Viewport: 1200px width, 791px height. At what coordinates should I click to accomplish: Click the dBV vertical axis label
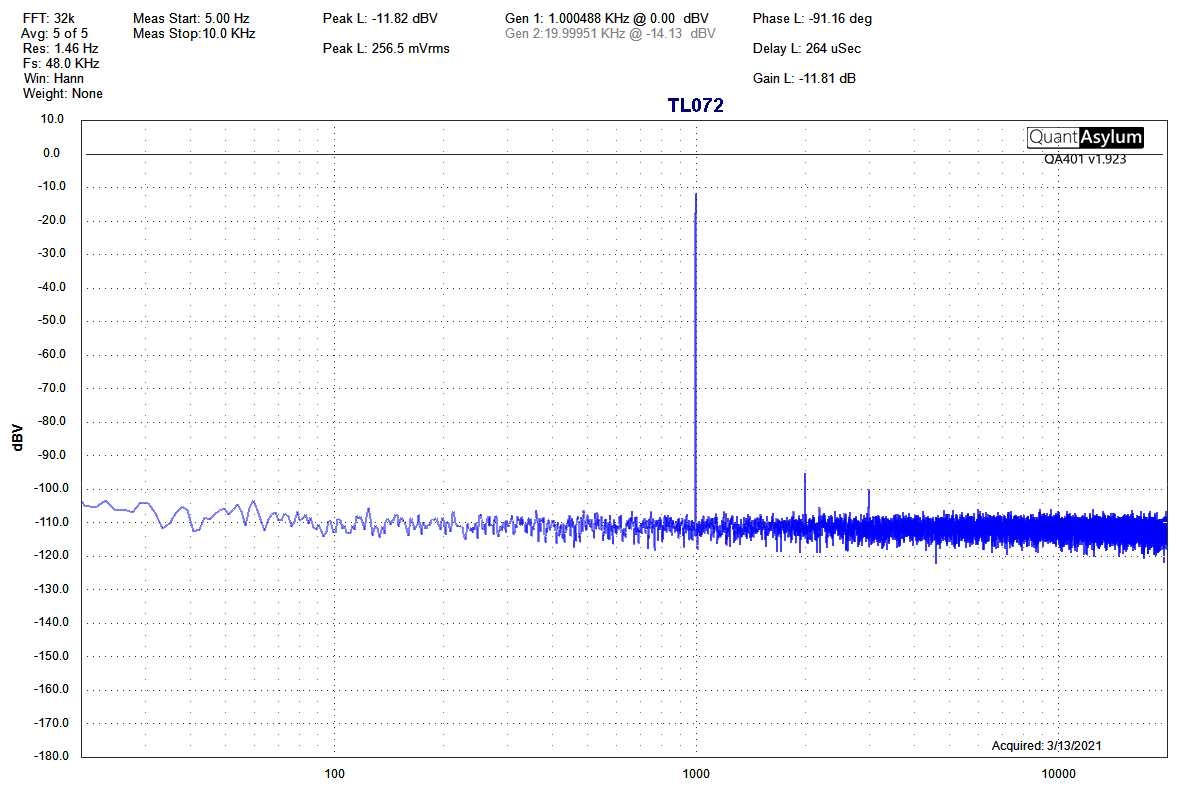[17, 437]
